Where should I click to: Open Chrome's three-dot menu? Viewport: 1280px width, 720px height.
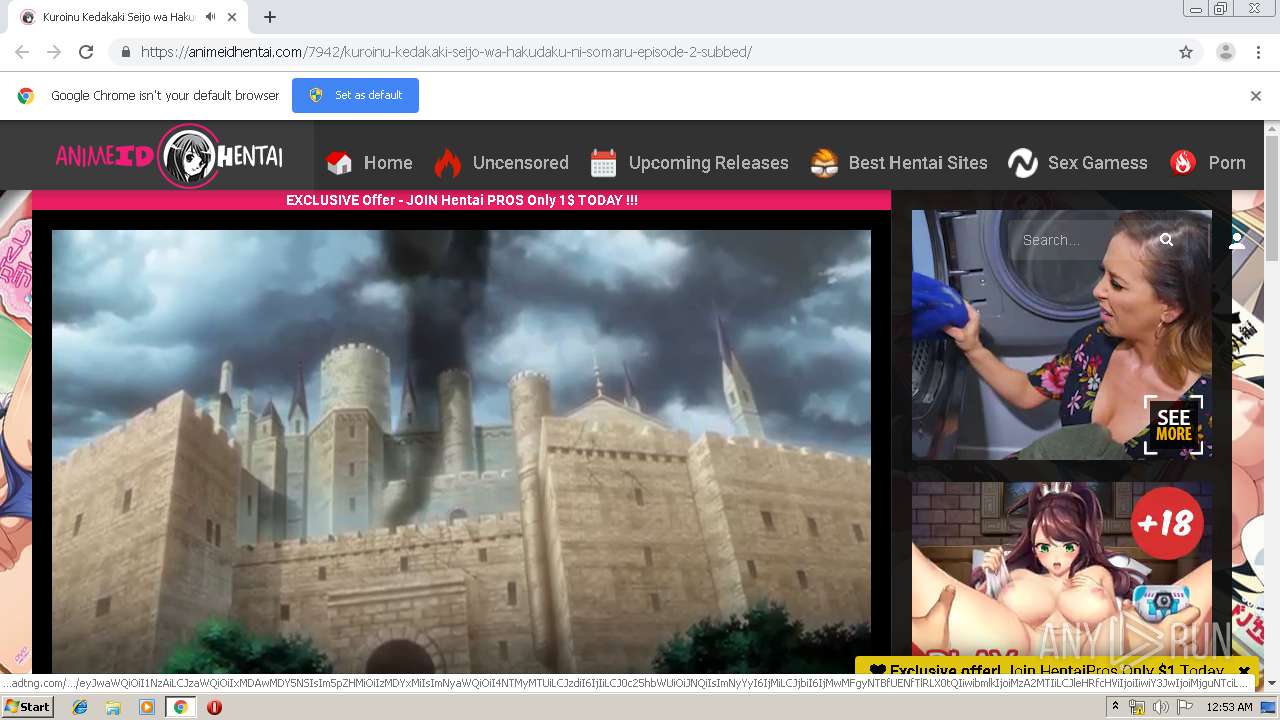[1258, 52]
